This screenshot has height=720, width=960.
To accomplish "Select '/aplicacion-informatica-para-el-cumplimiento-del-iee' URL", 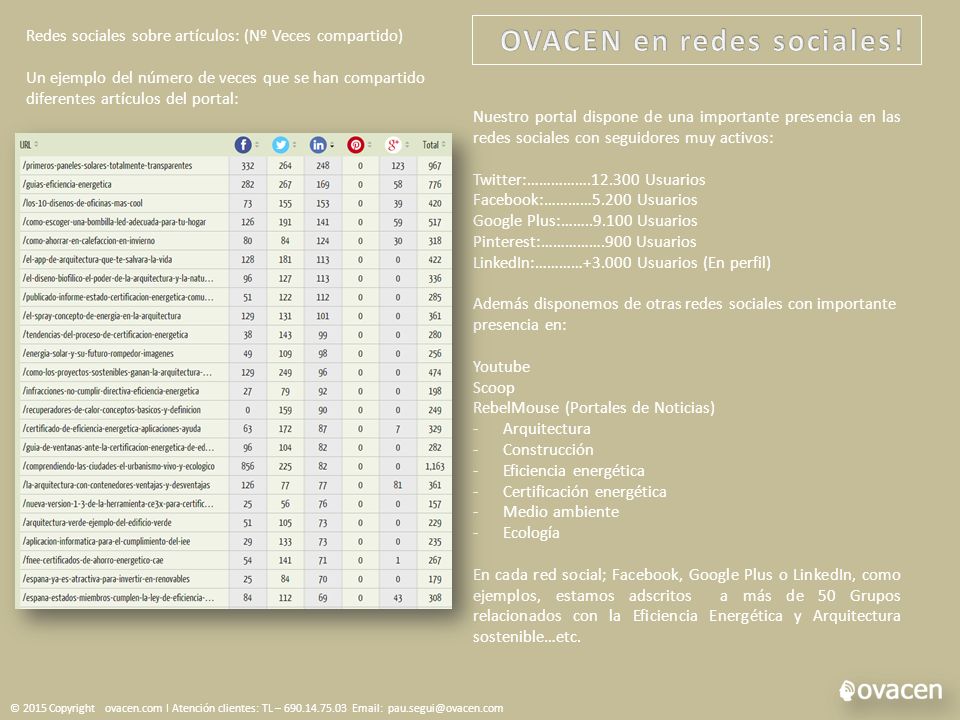I will 106,541.
